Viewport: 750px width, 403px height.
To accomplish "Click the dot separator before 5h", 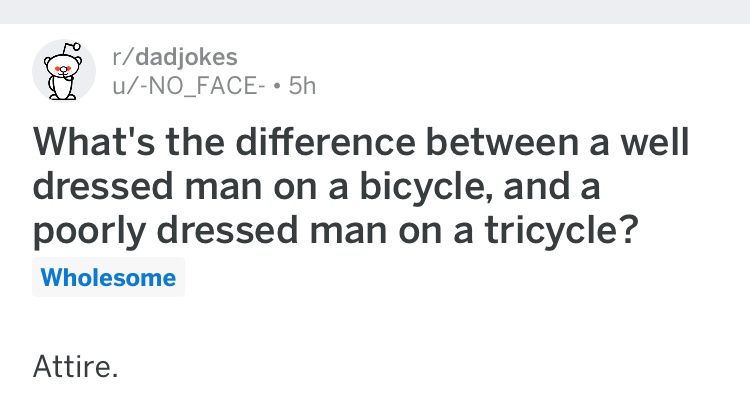I will coord(276,87).
